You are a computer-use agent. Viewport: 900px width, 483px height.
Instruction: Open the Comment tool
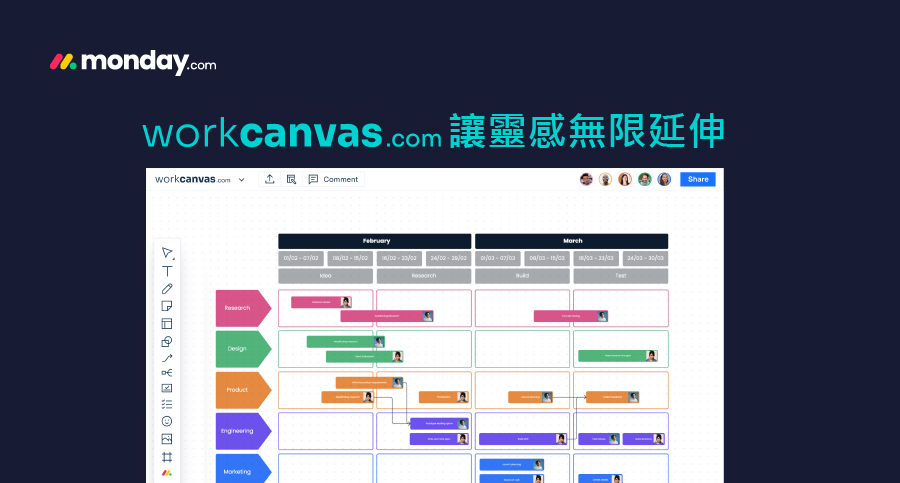click(333, 179)
